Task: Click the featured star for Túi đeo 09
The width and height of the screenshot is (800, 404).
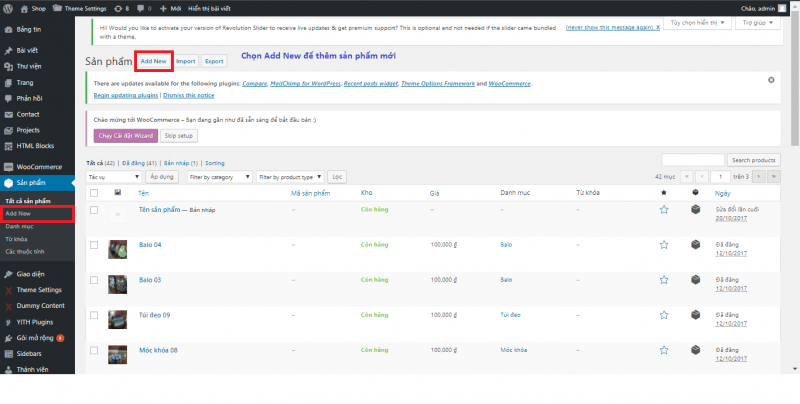Action: click(663, 314)
